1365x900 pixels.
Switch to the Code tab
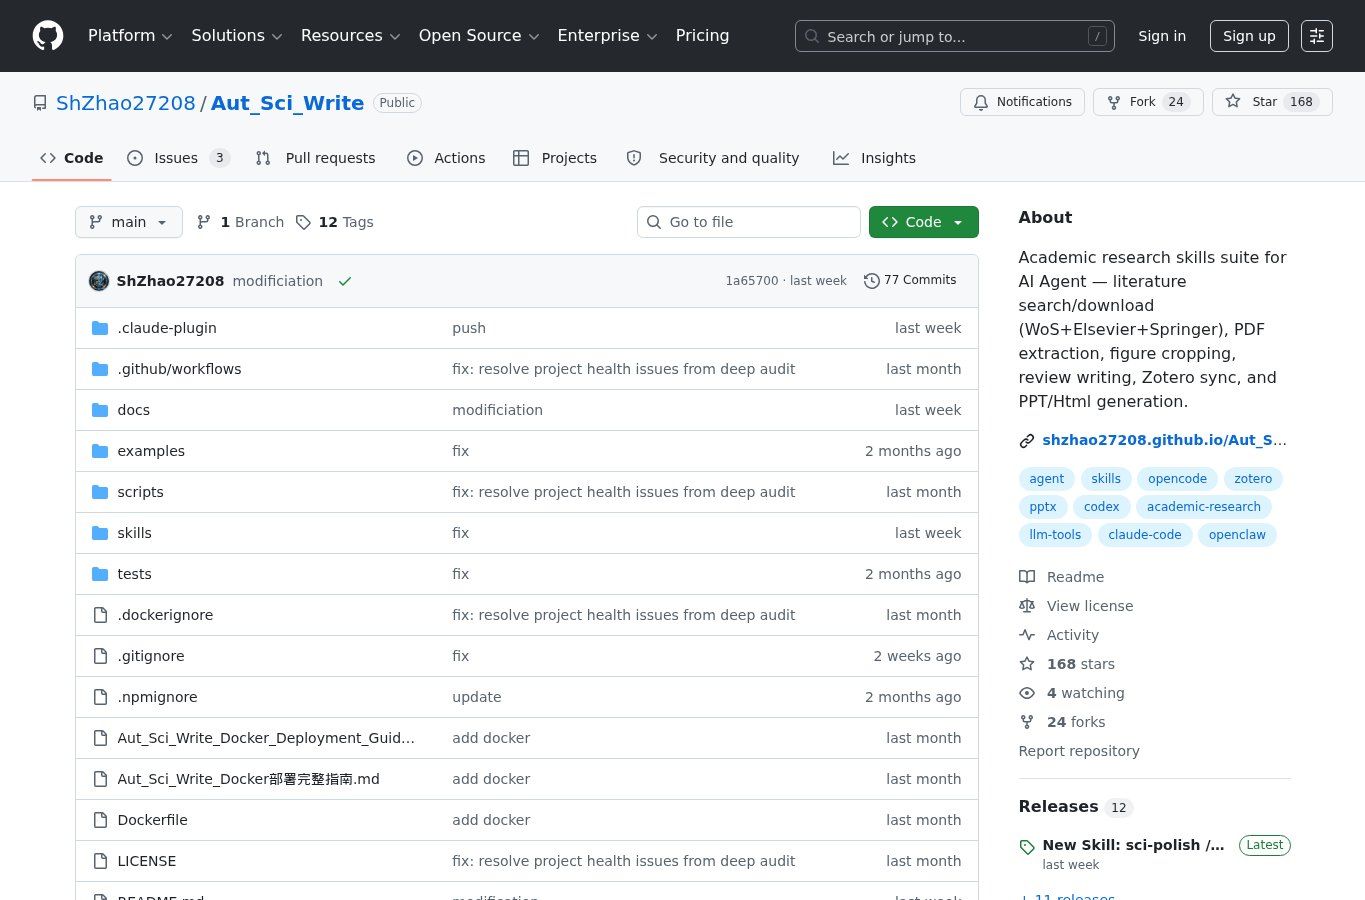[71, 158]
